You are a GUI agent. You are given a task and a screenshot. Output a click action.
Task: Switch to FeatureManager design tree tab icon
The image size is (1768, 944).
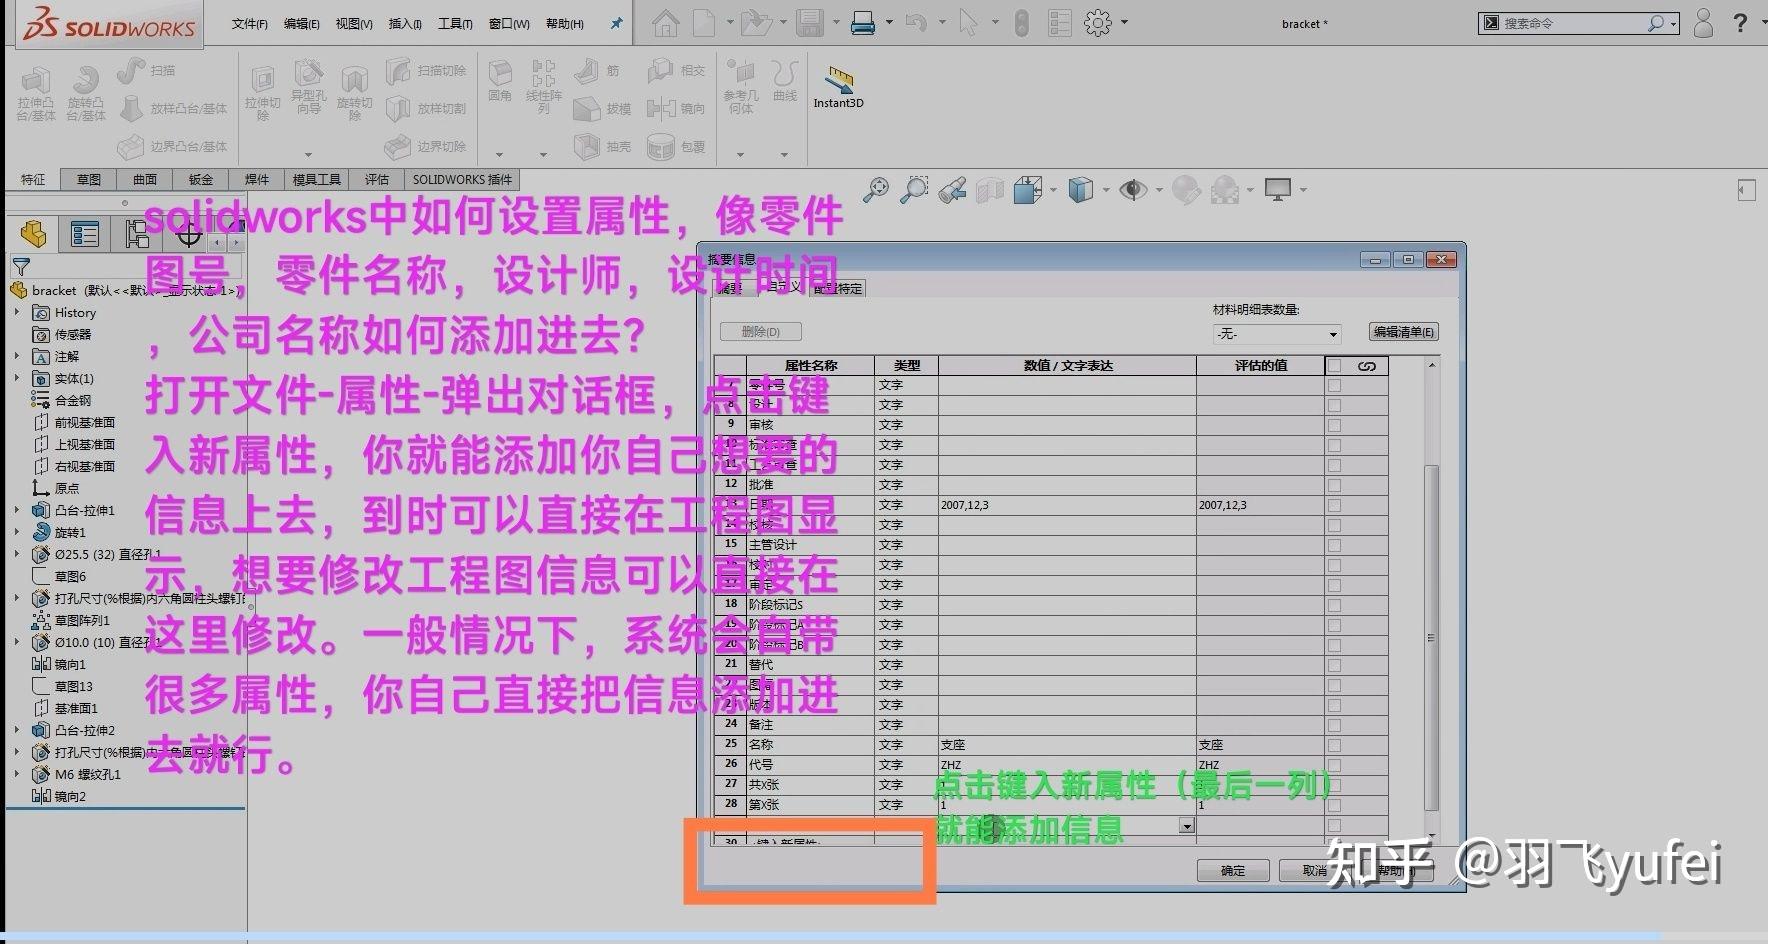click(34, 235)
